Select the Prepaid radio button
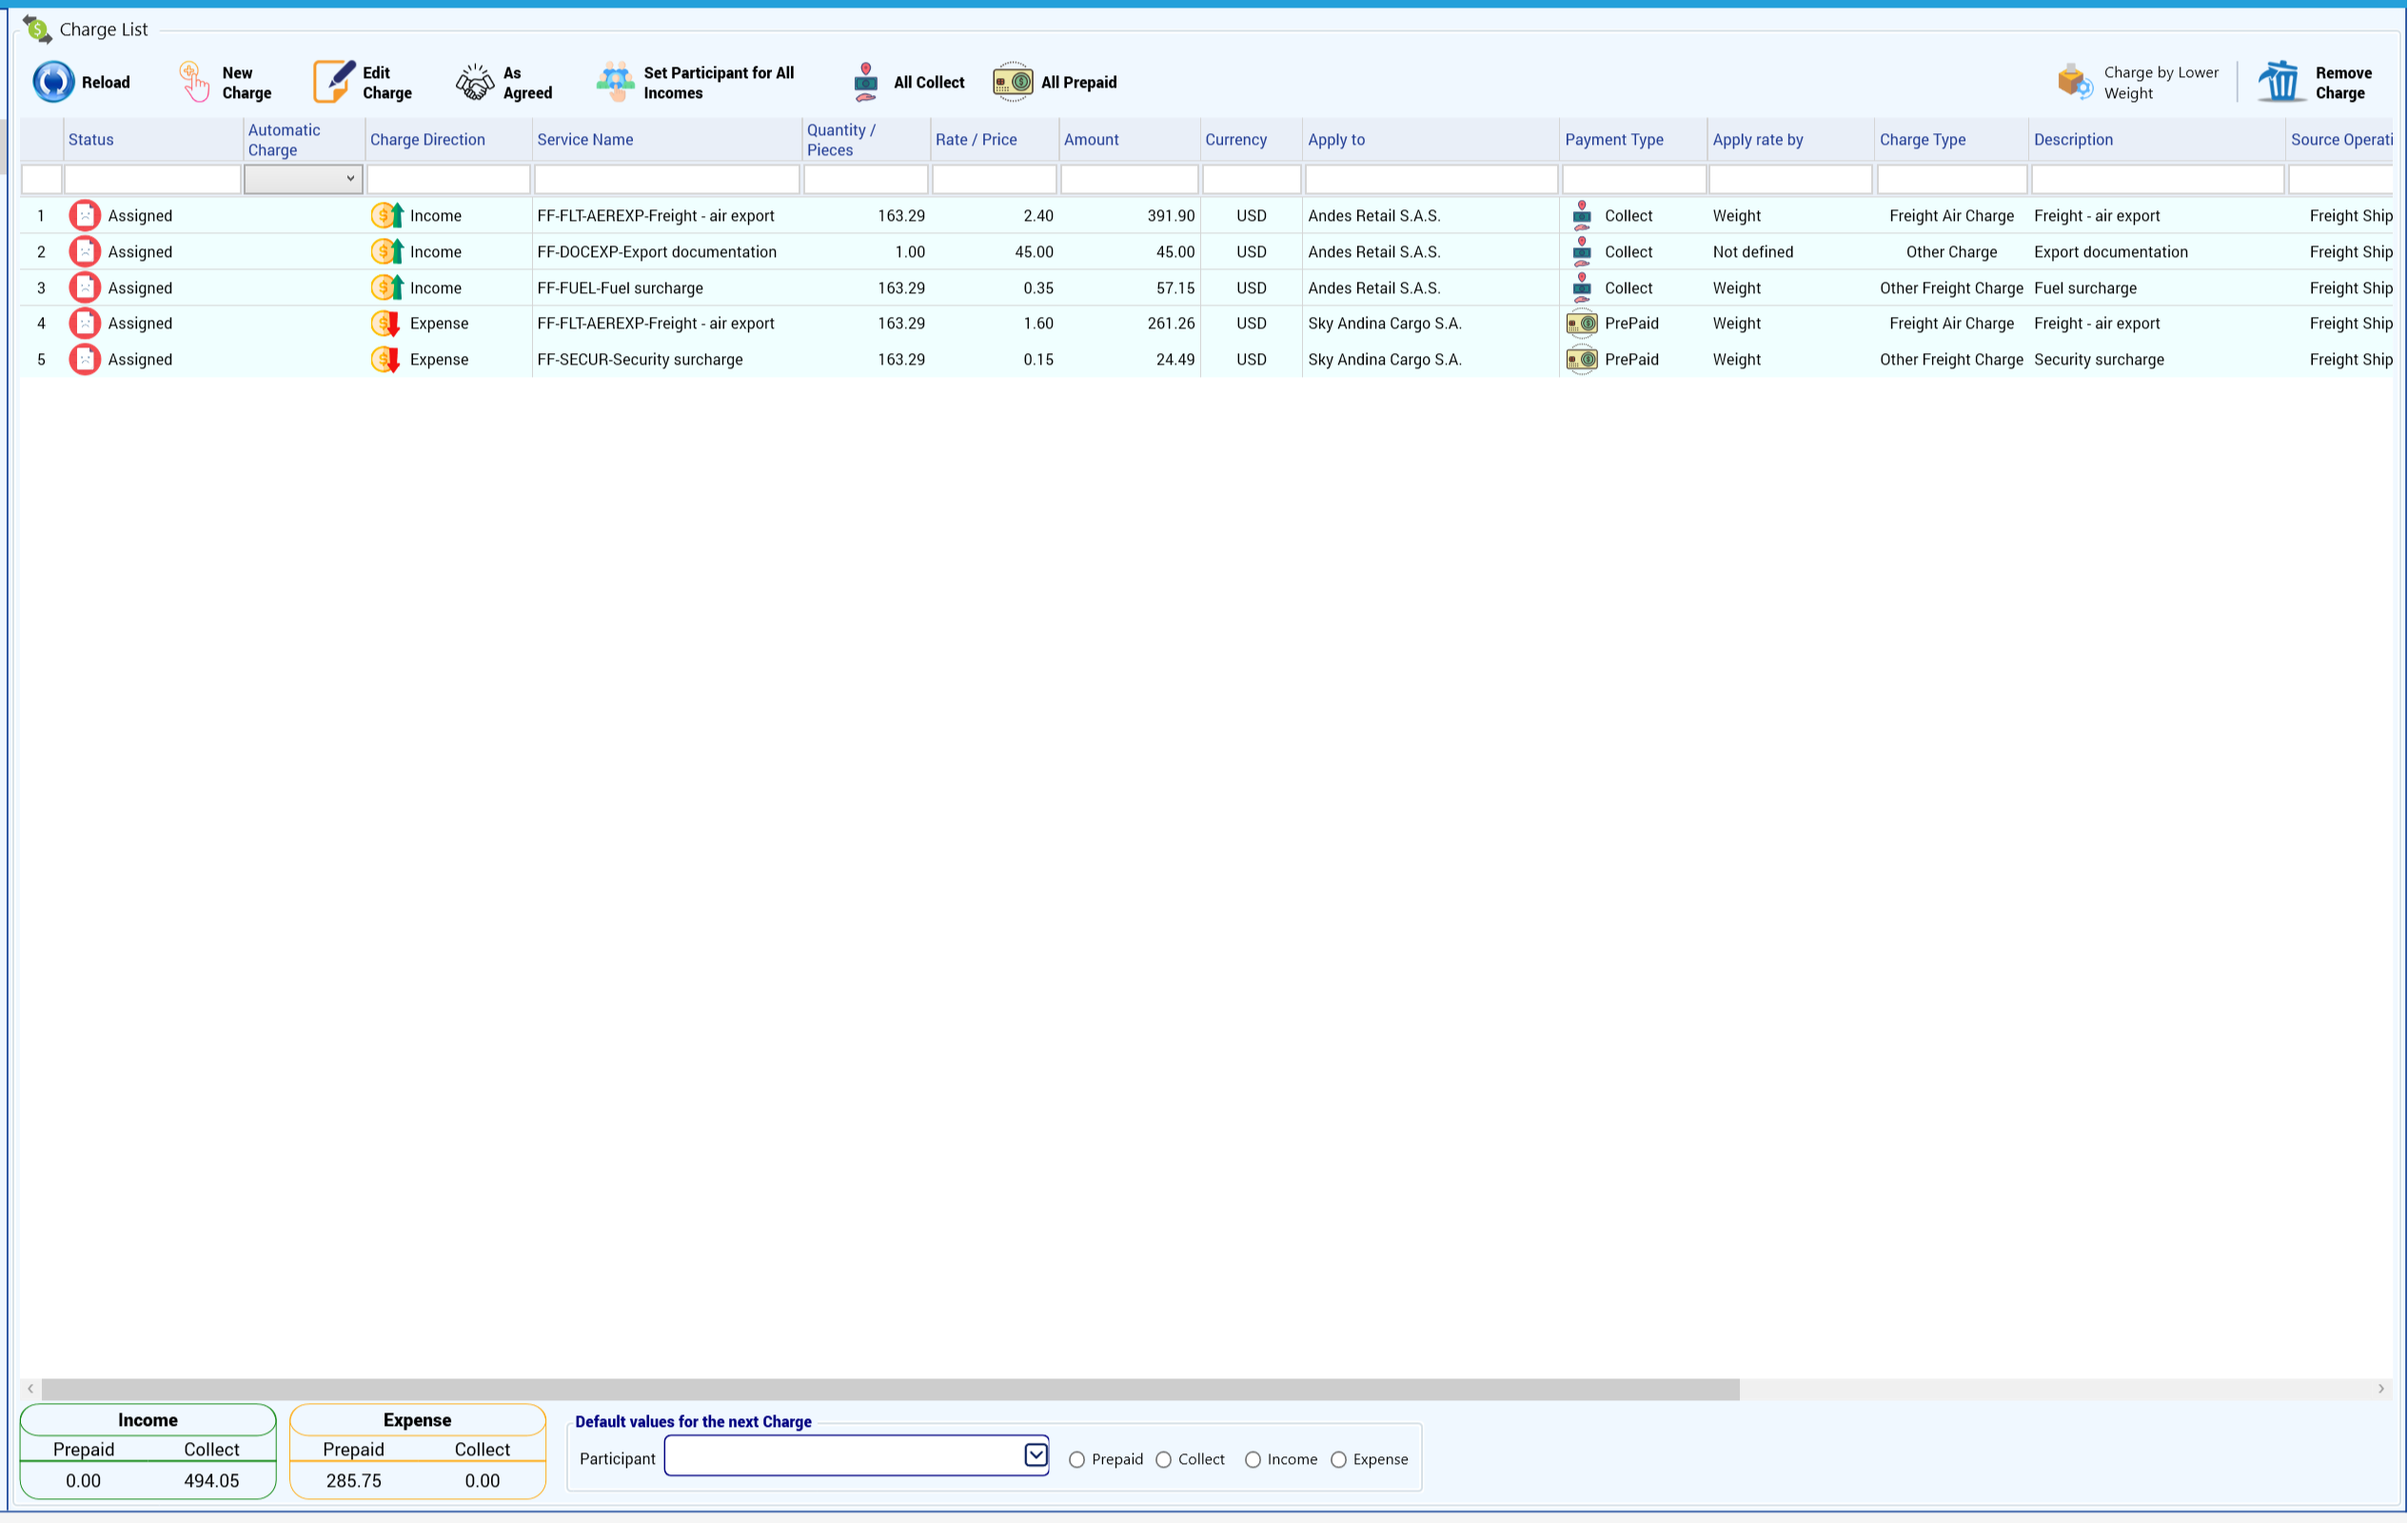This screenshot has width=2408, height=1523. [x=1077, y=1460]
